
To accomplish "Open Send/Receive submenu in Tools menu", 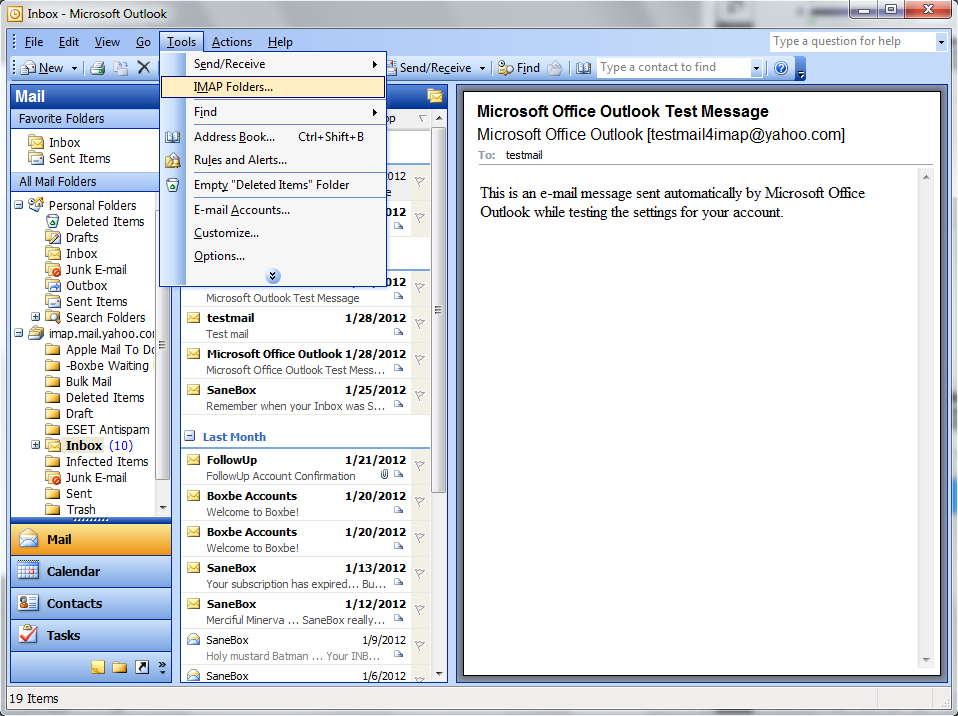I will (273, 64).
